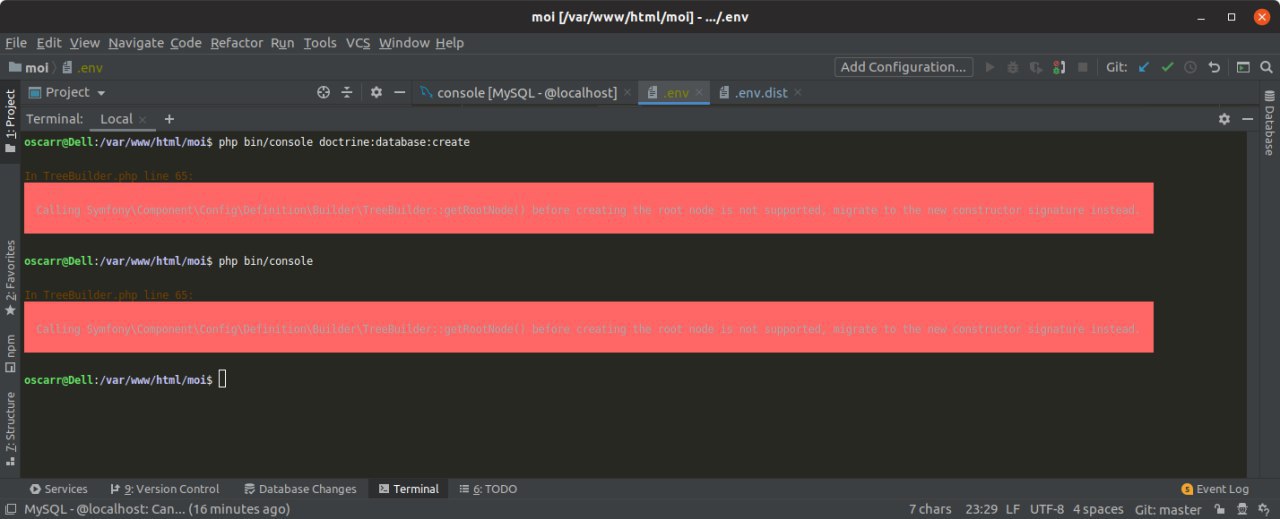Click the Terminal tool window button
Screen dimensions: 1280x519
coord(407,489)
